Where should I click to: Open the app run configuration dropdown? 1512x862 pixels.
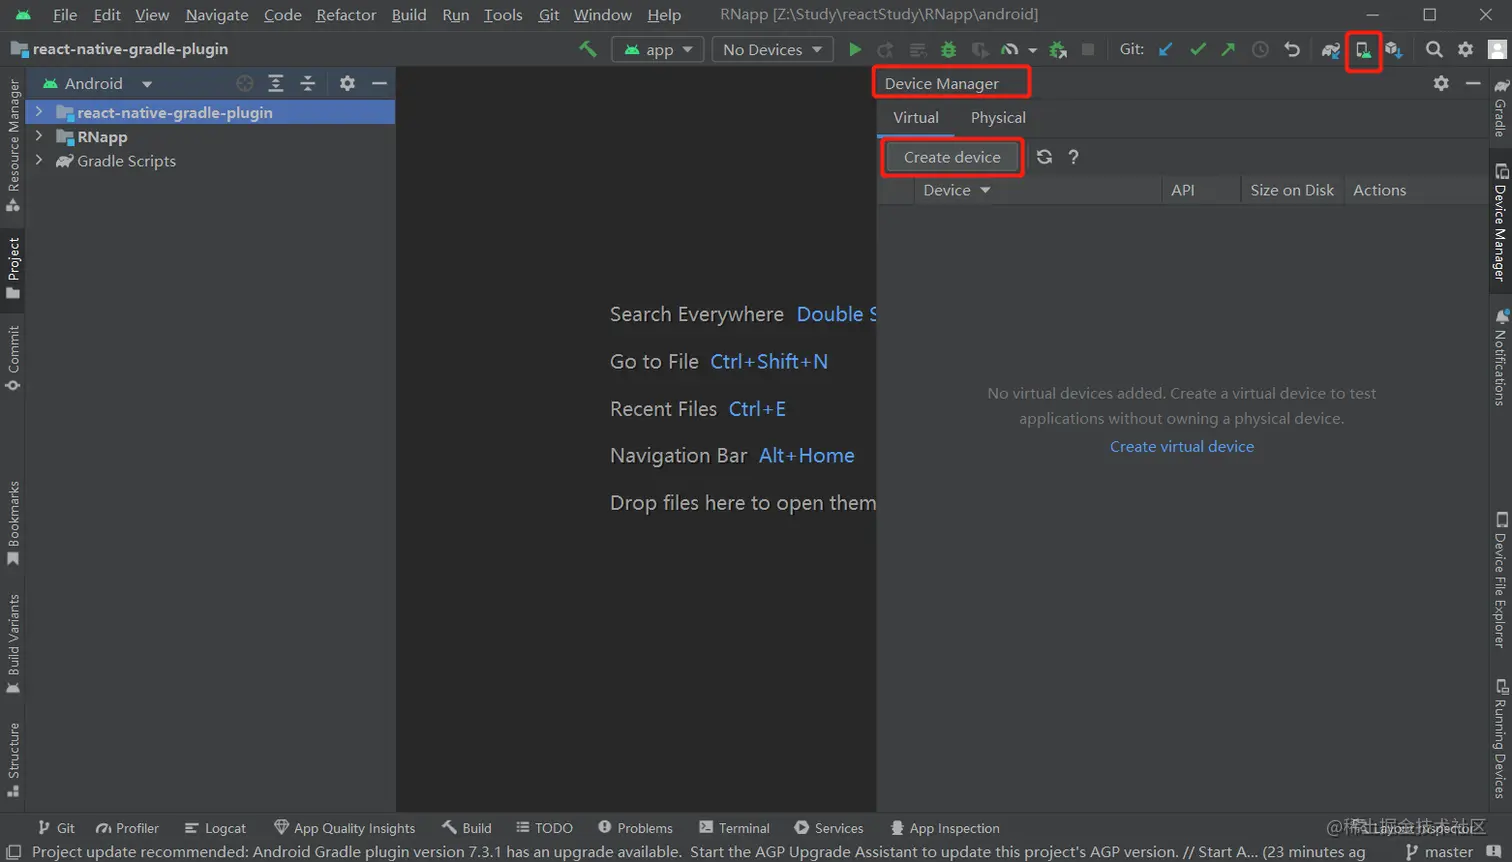(x=658, y=49)
